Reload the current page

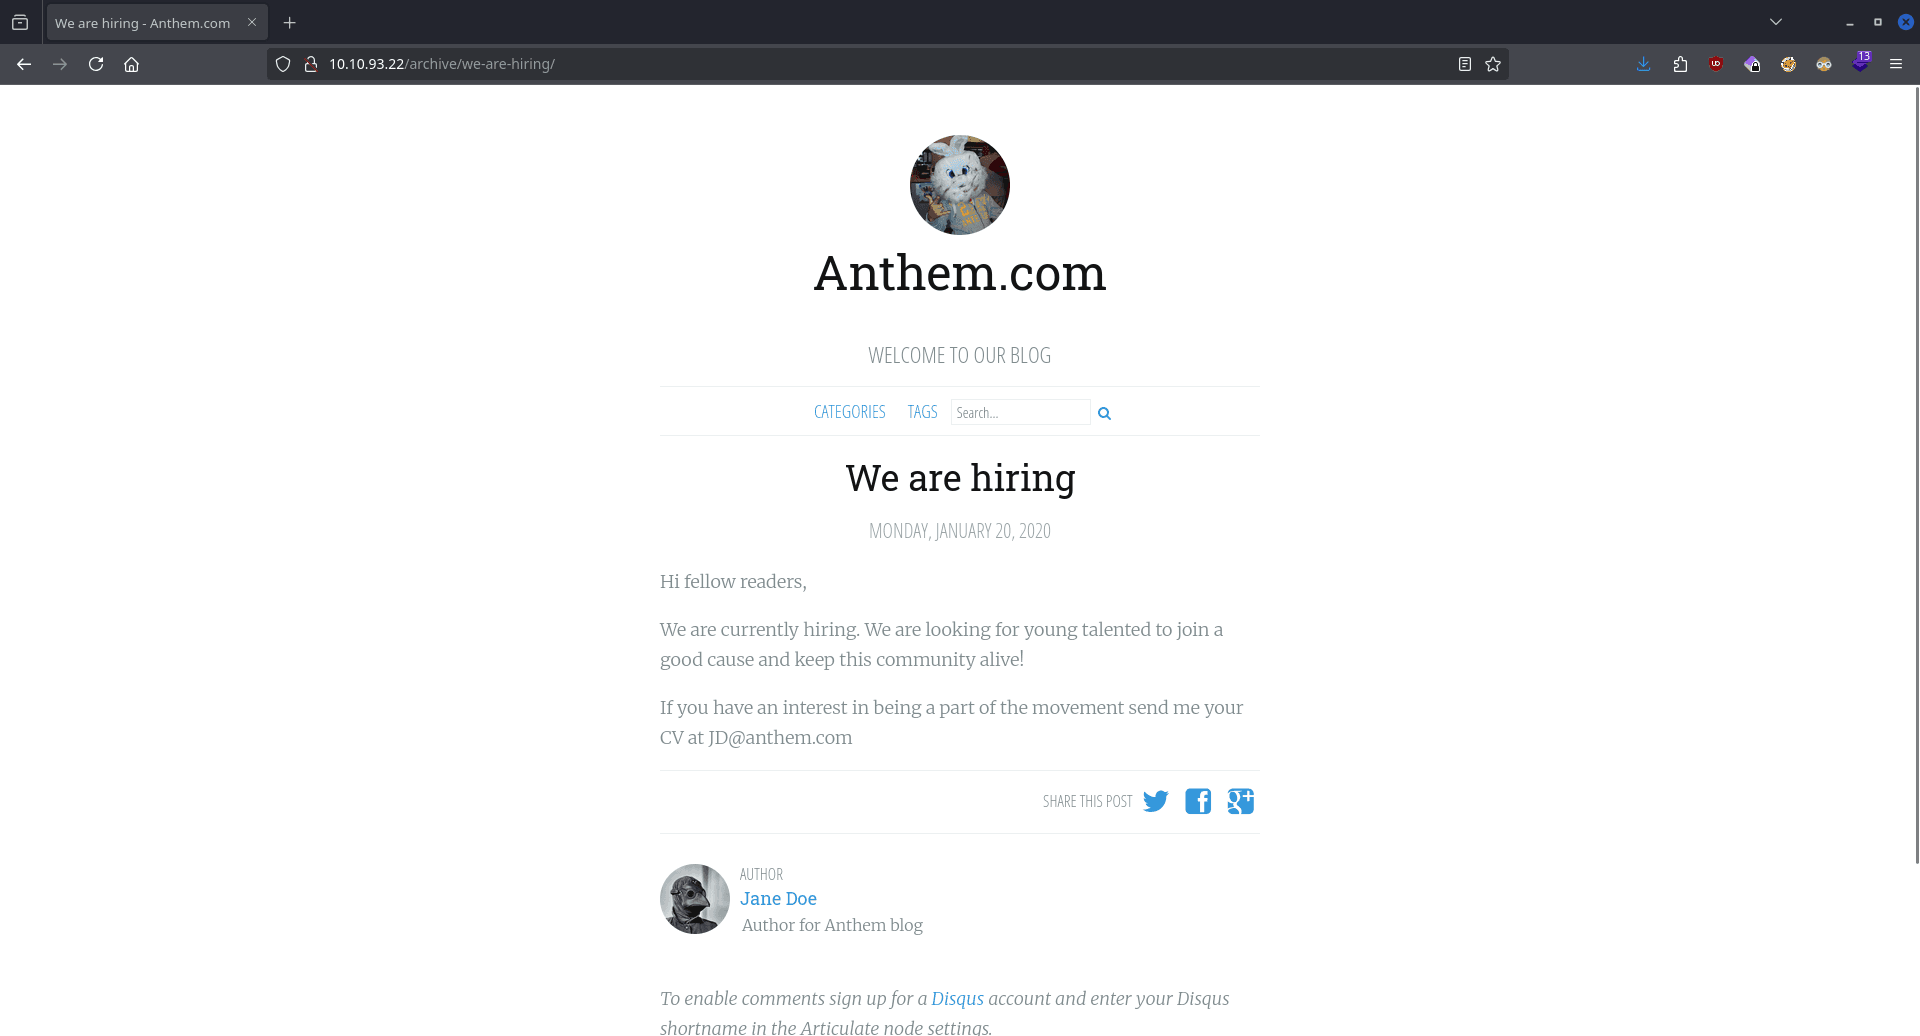96,64
